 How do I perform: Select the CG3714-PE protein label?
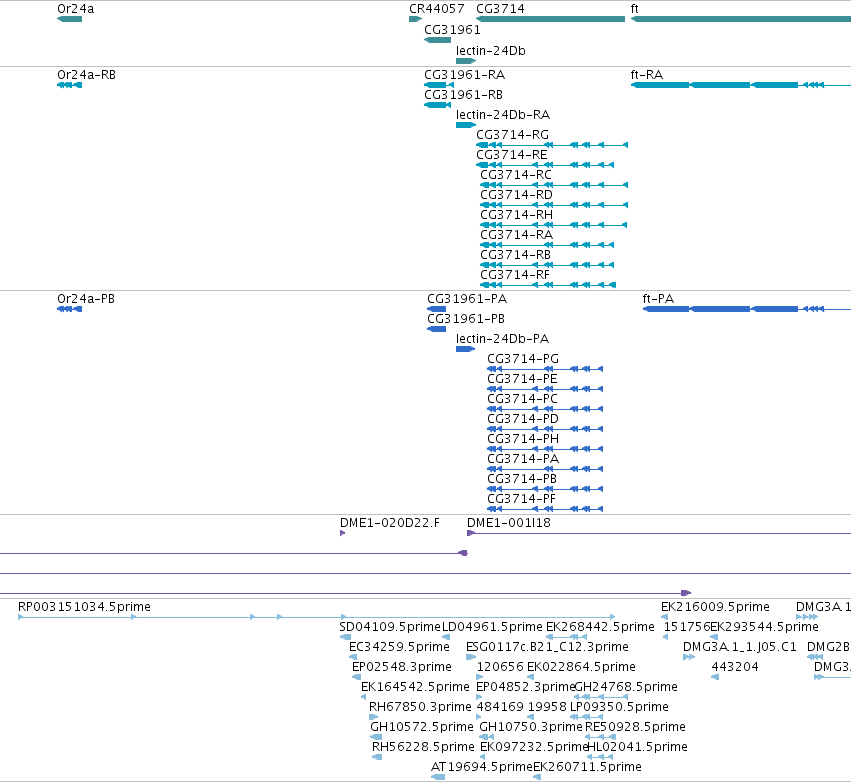tap(522, 379)
